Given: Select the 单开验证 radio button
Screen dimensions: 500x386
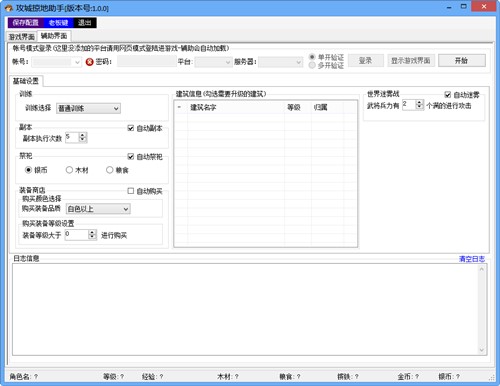Looking at the screenshot, I should click(x=327, y=57).
